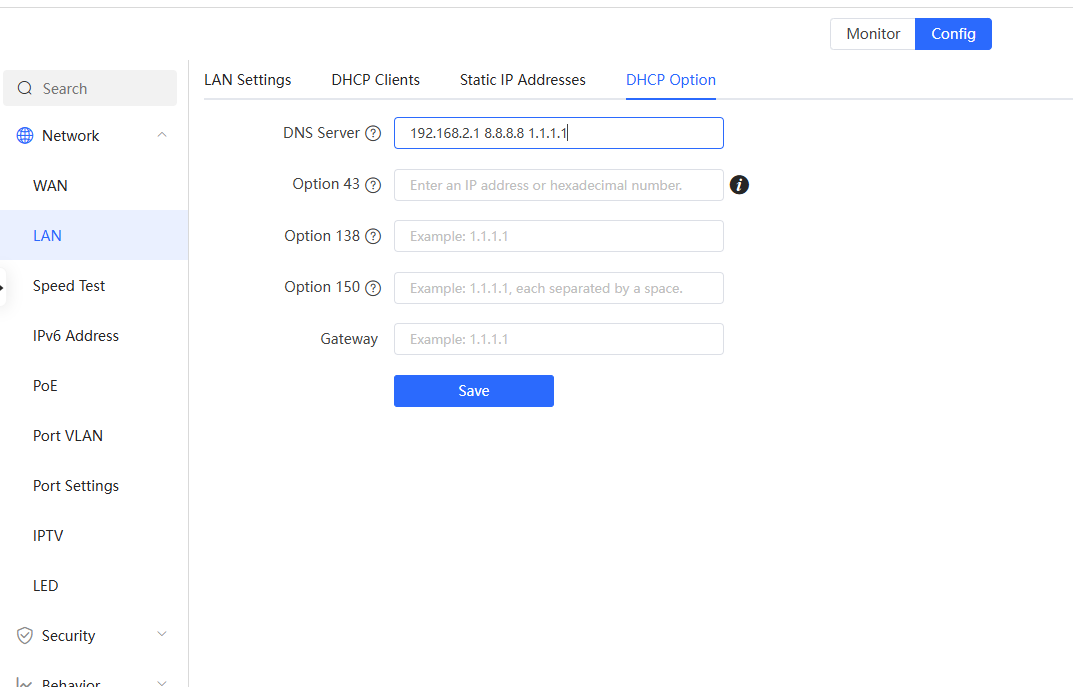Click the sidebar Search field
This screenshot has height=687, width=1073.
pyautogui.click(x=90, y=88)
